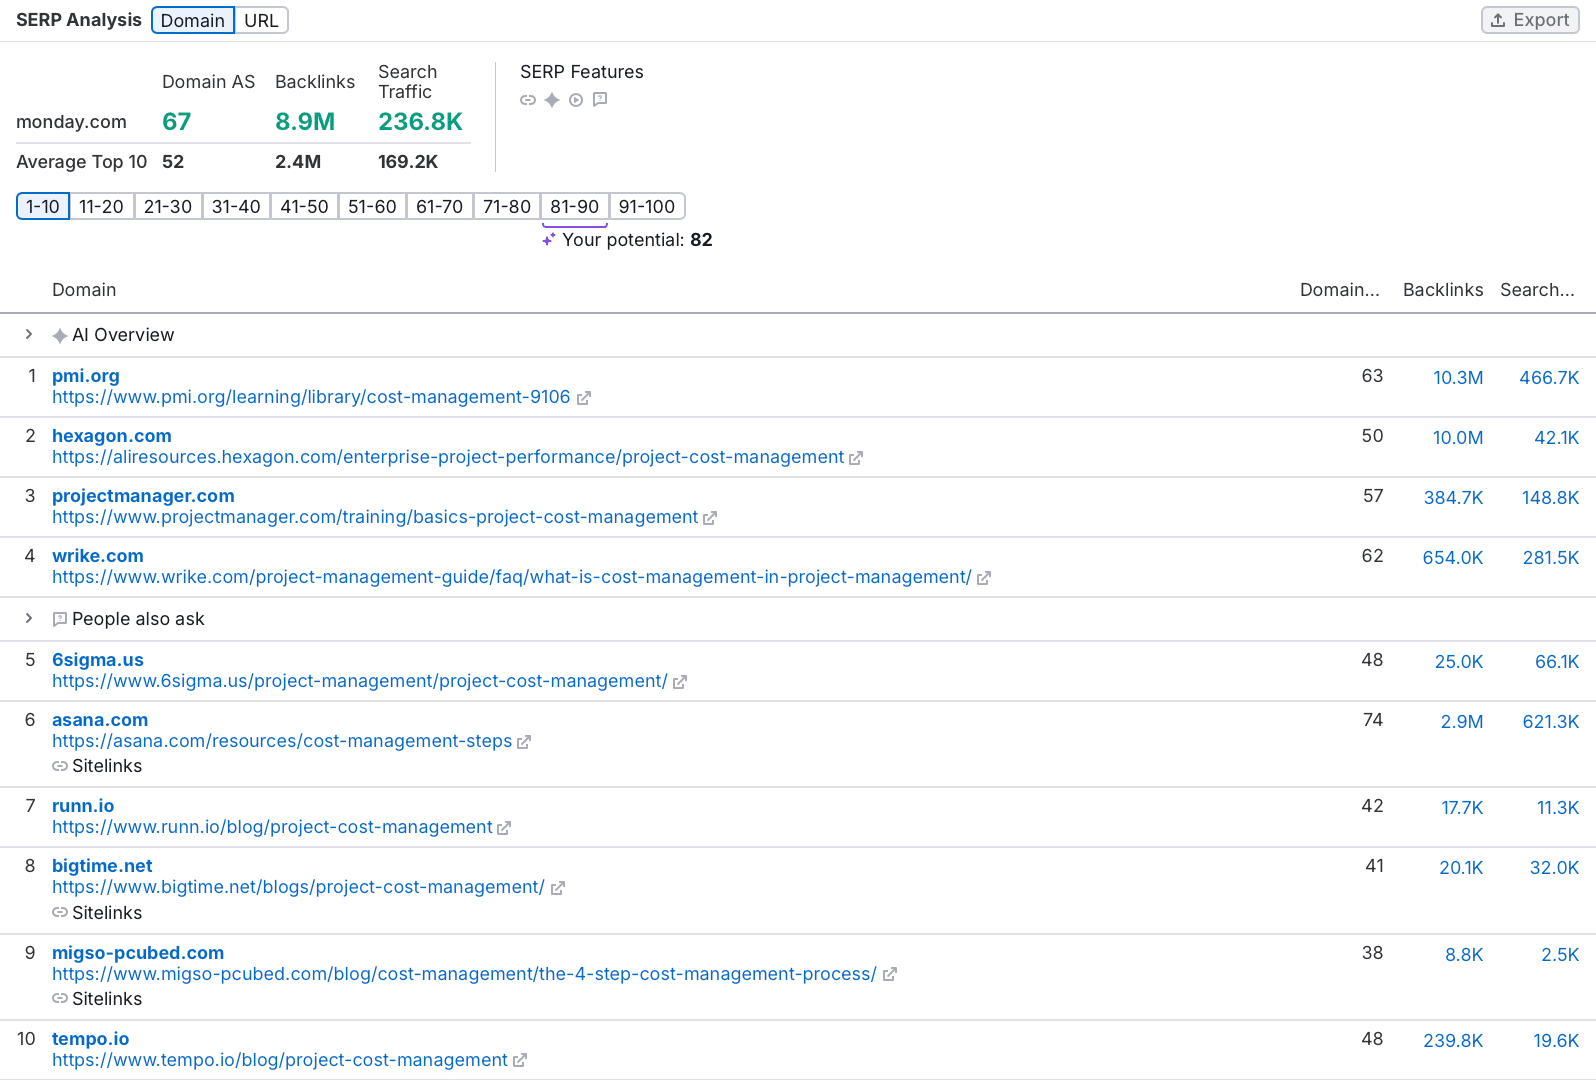The image size is (1596, 1080).
Task: Click asana.com search traffic 621.3K
Action: click(1551, 722)
